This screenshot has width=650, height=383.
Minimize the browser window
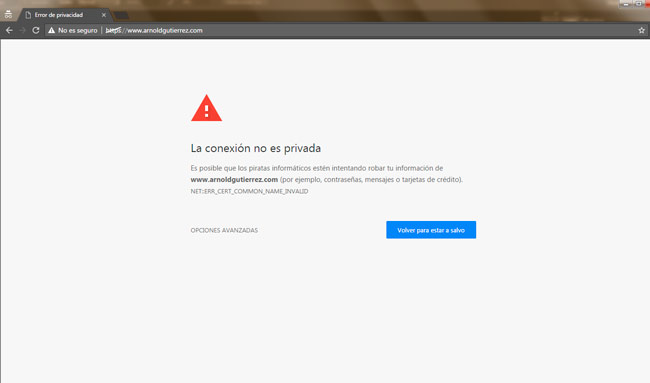(x=626, y=4)
